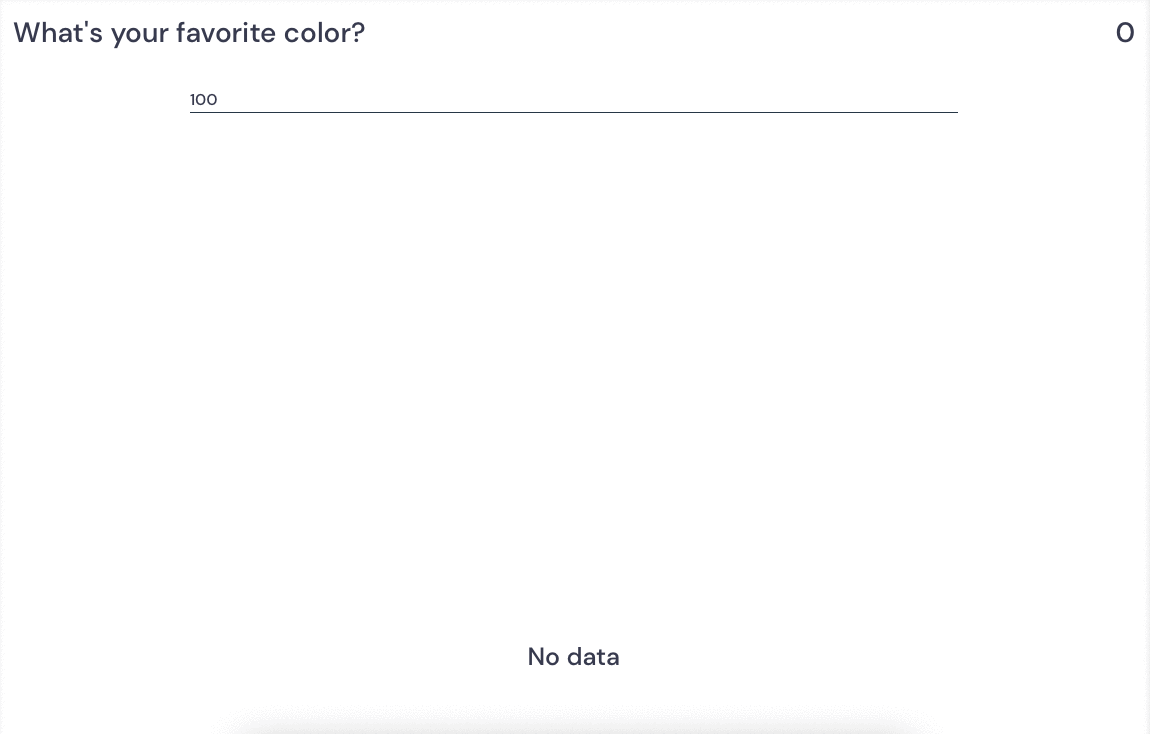Select the text "100" in the input
Screen dimensions: 1150x734
(203, 99)
